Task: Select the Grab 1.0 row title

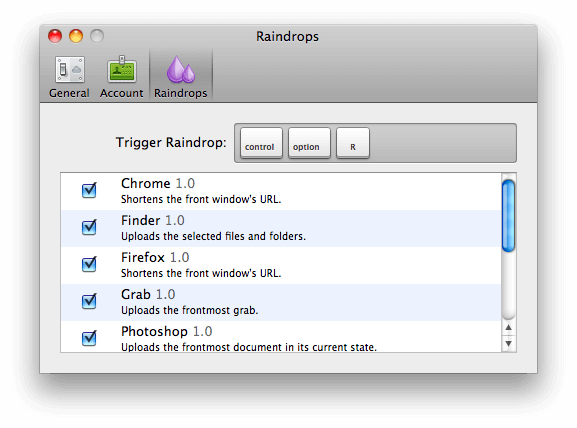Action: pyautogui.click(x=148, y=294)
